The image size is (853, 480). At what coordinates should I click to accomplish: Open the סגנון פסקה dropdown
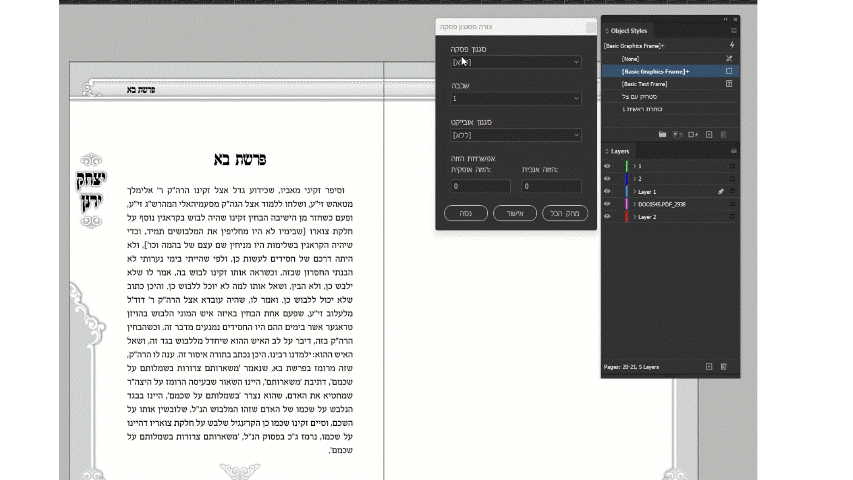point(516,62)
